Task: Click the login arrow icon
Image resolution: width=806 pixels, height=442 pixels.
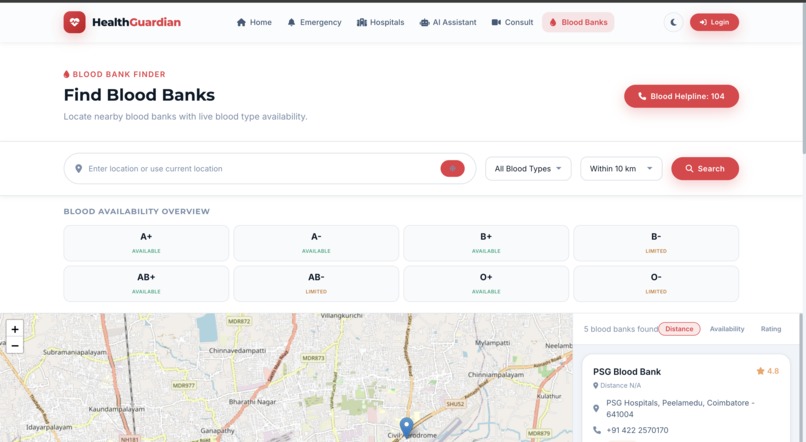Action: [703, 22]
